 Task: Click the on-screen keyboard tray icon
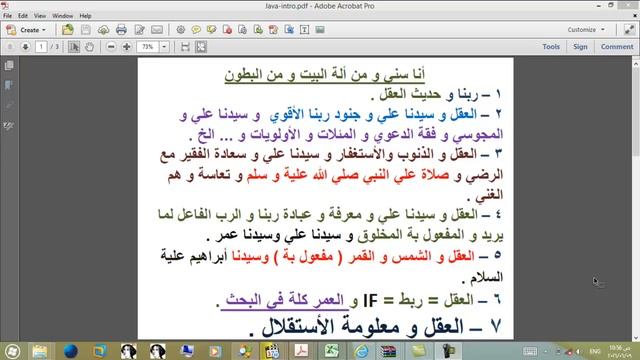(x=530, y=351)
